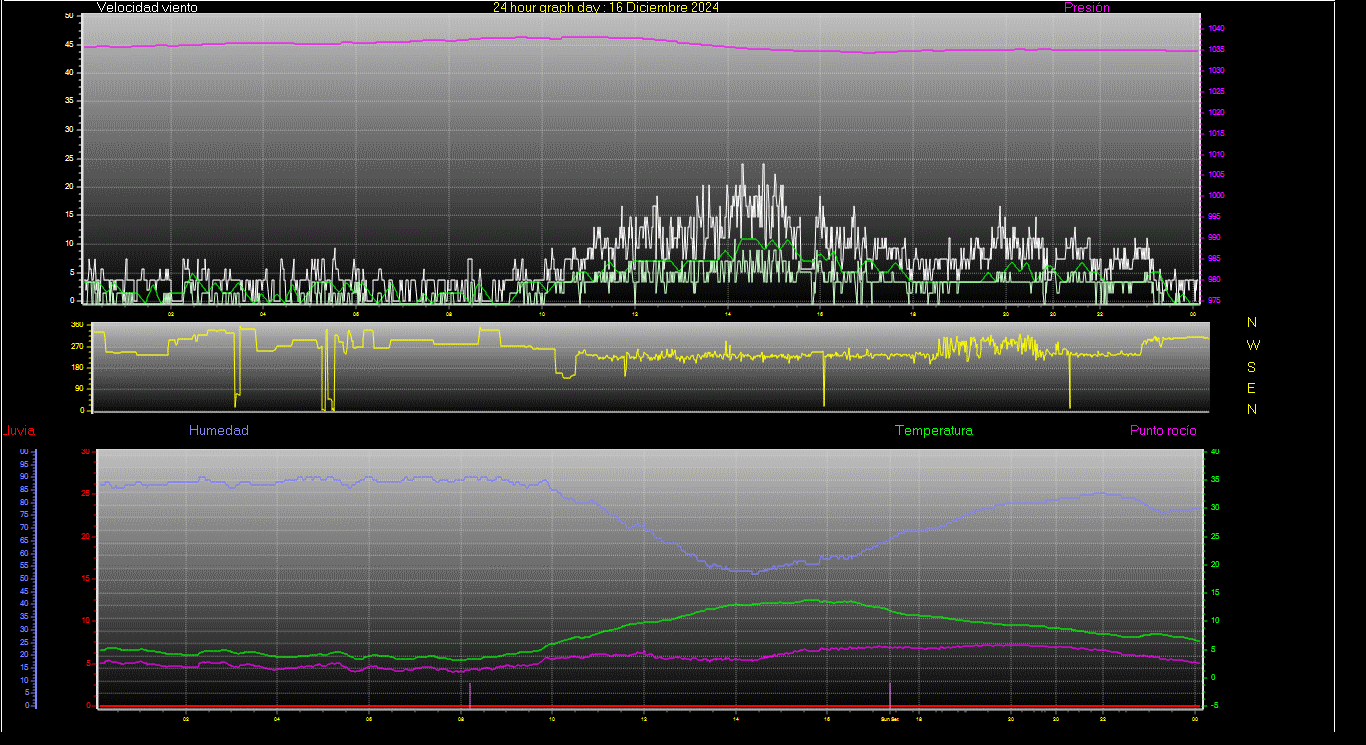The width and height of the screenshot is (1366, 745).
Task: Click the magenta 'Presión' label
Action: [x=1087, y=7]
